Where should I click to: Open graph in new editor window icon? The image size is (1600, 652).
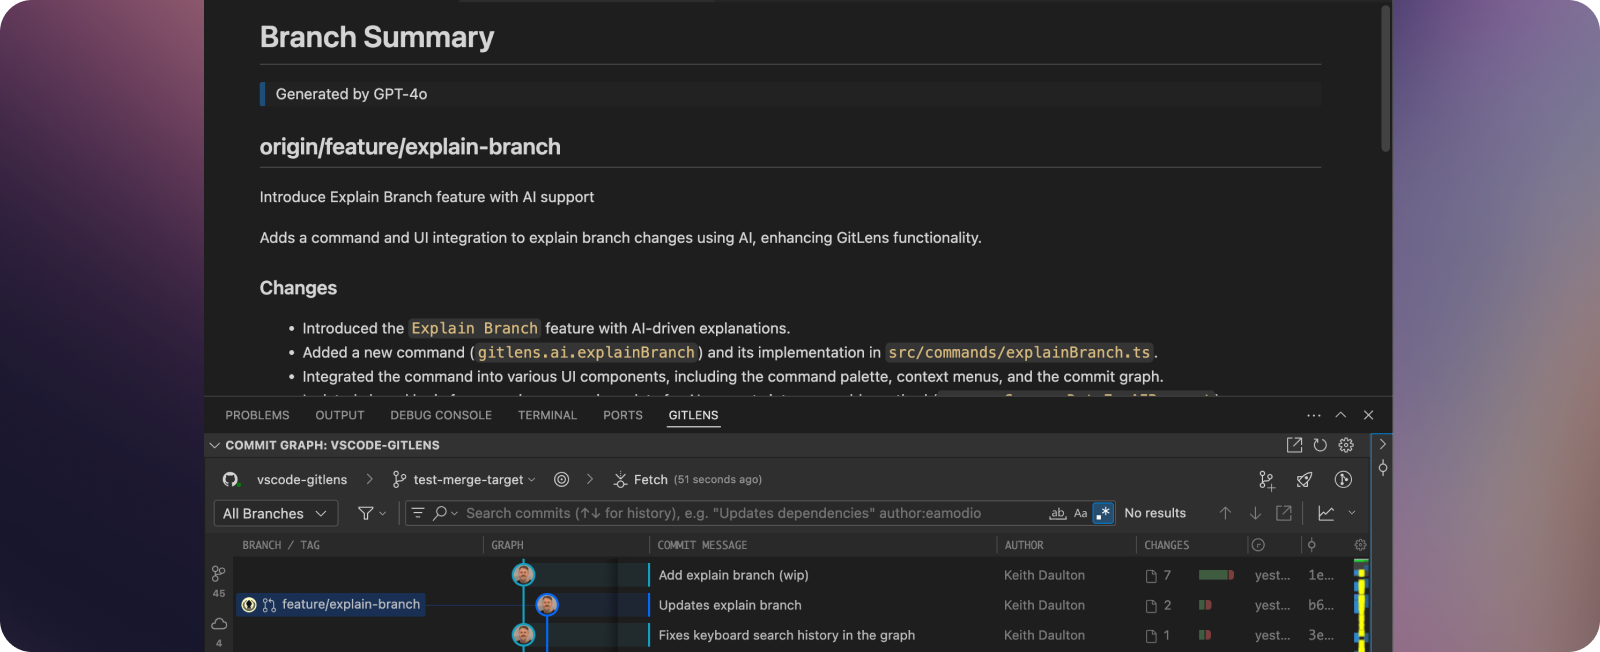pyautogui.click(x=1294, y=445)
